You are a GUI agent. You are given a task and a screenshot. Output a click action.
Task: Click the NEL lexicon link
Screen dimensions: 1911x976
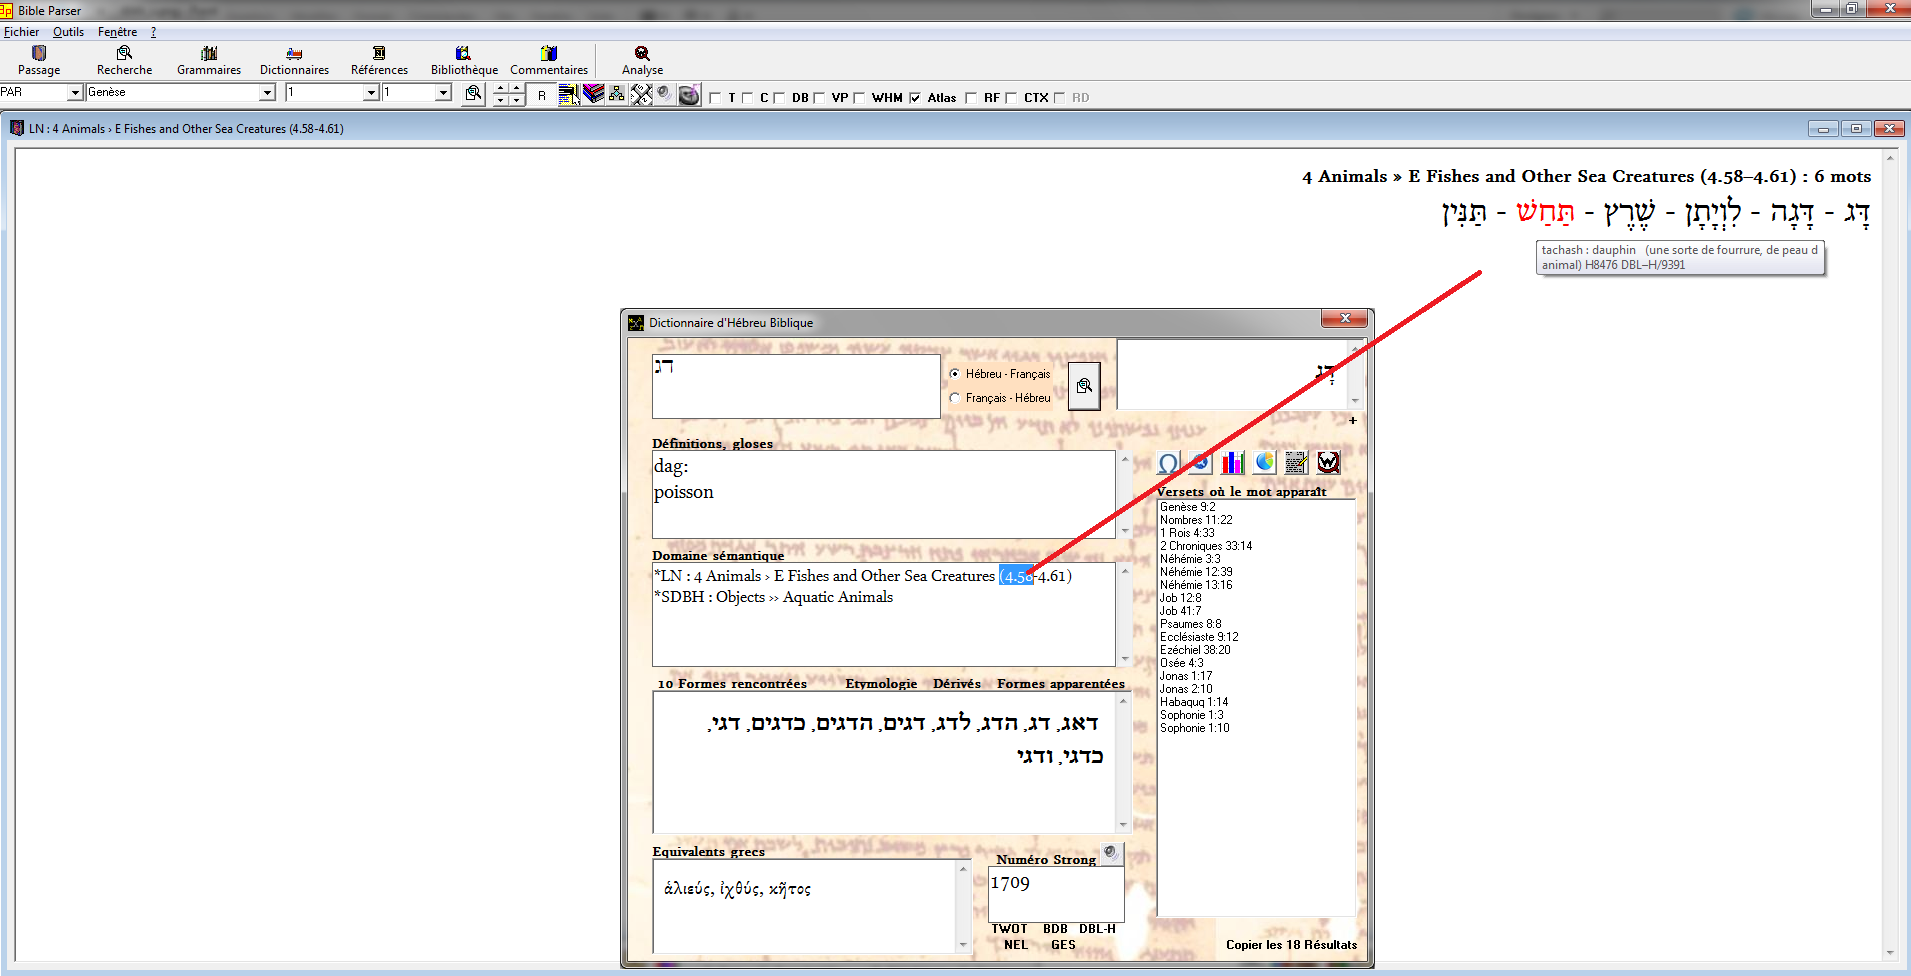point(1016,945)
